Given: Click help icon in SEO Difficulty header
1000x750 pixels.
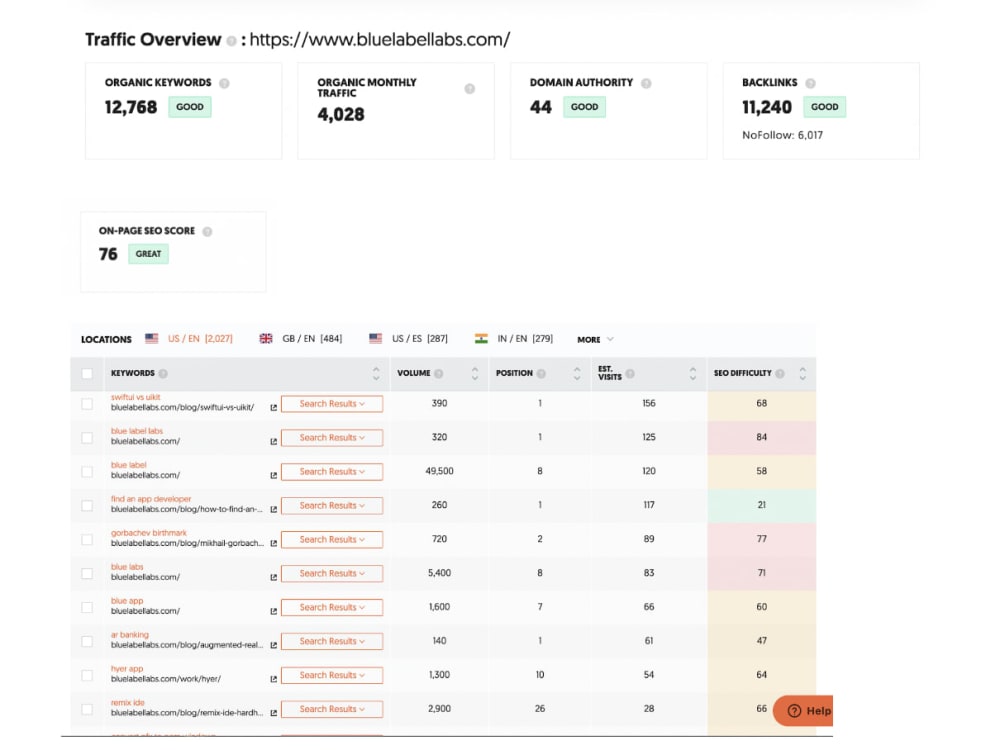Looking at the screenshot, I should pos(780,374).
